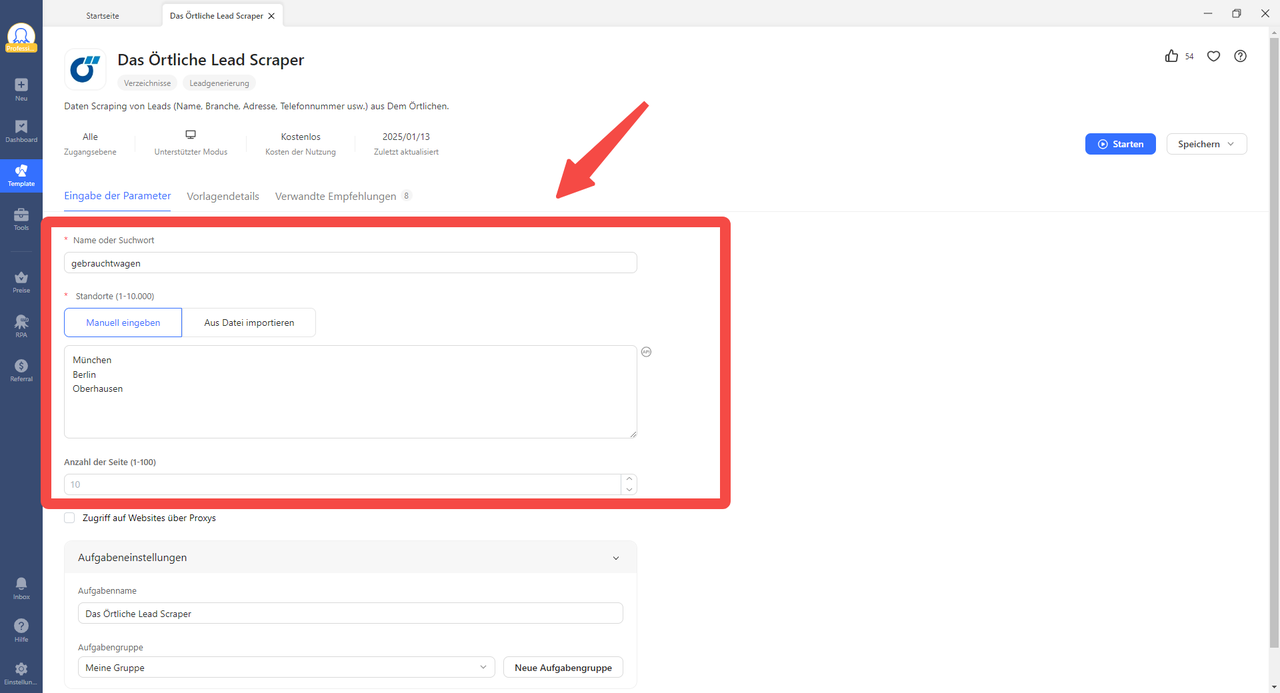Open the Tools sidebar section
This screenshot has height=693, width=1280.
(x=21, y=219)
